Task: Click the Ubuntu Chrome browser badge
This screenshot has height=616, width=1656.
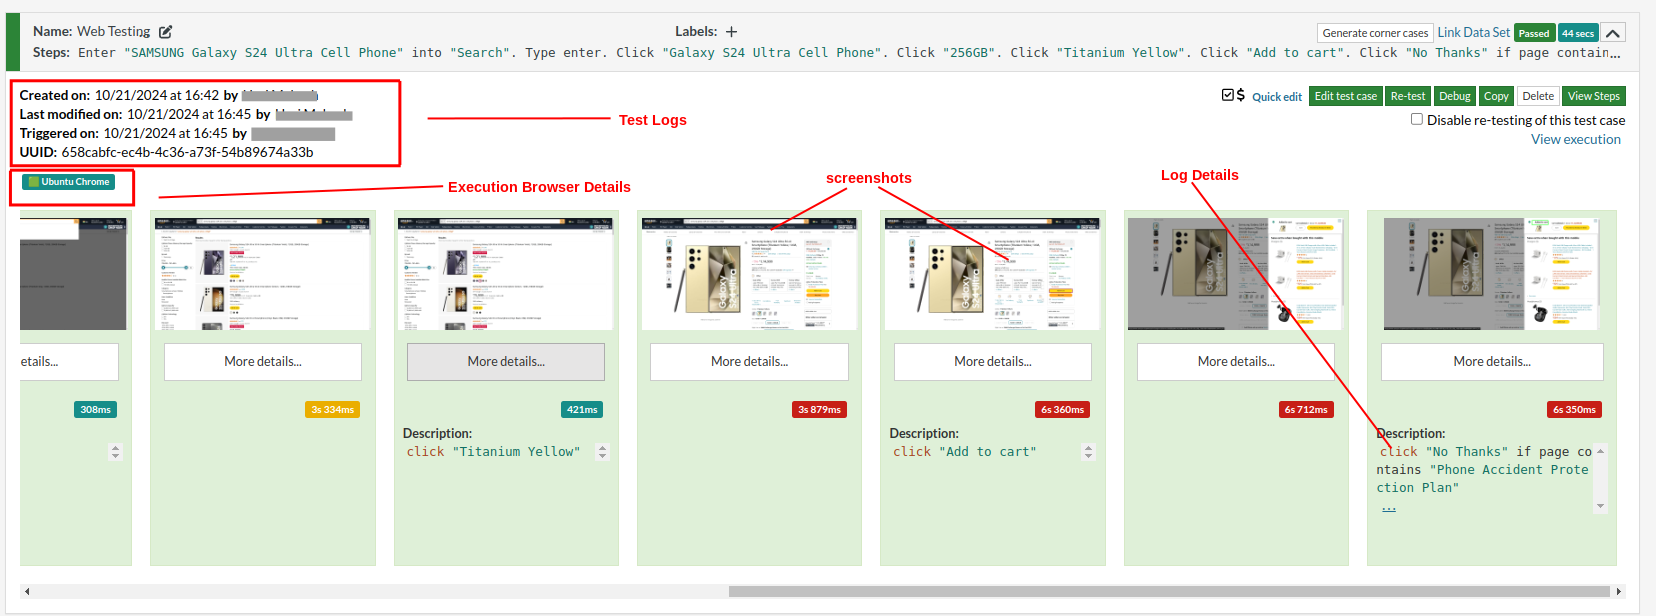Action: point(69,182)
